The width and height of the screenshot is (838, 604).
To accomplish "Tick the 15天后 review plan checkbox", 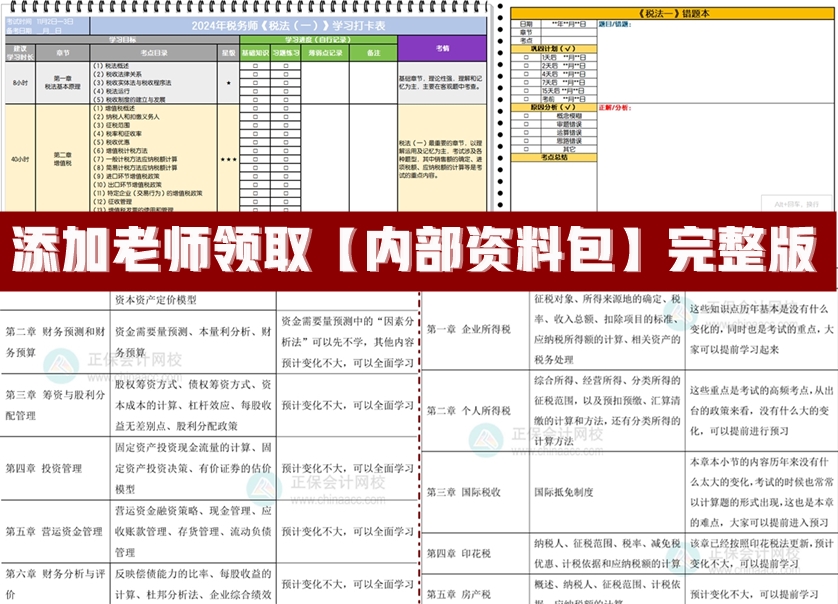I will tap(526, 91).
